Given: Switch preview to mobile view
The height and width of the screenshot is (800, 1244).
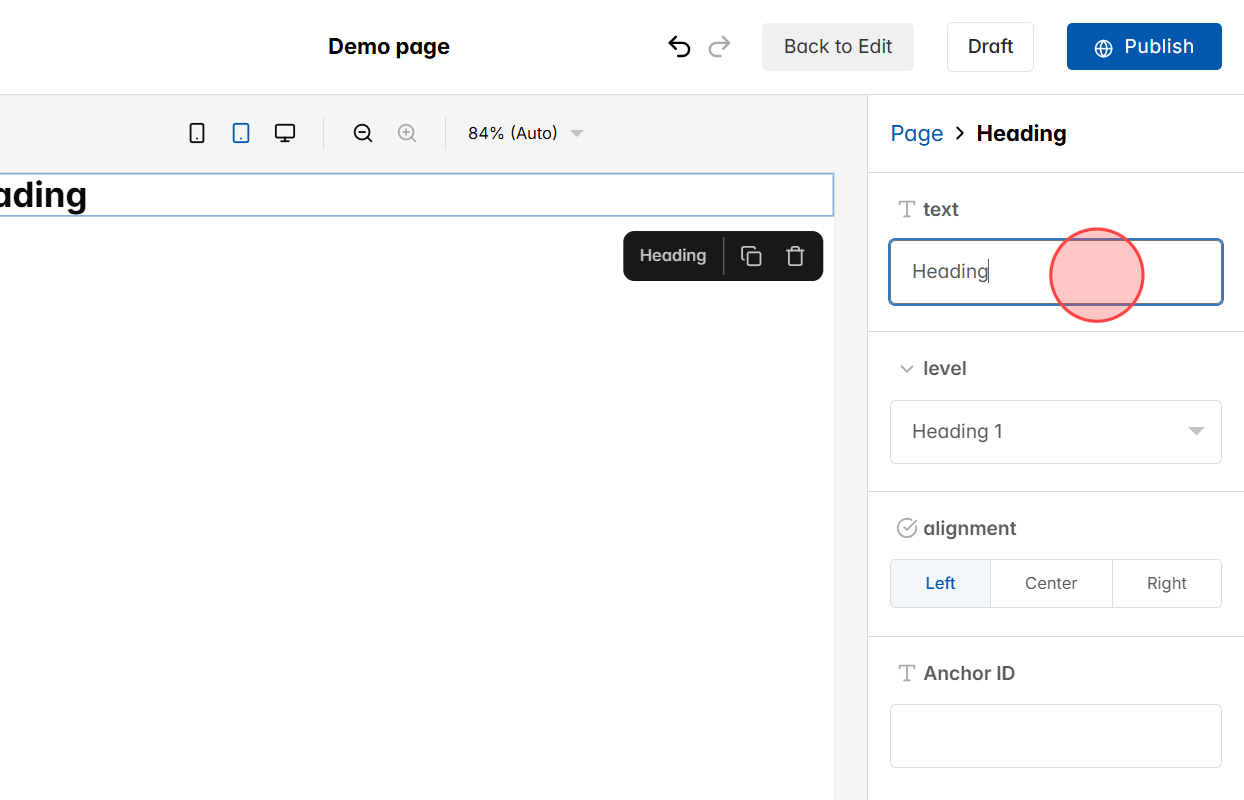Looking at the screenshot, I should 196,132.
